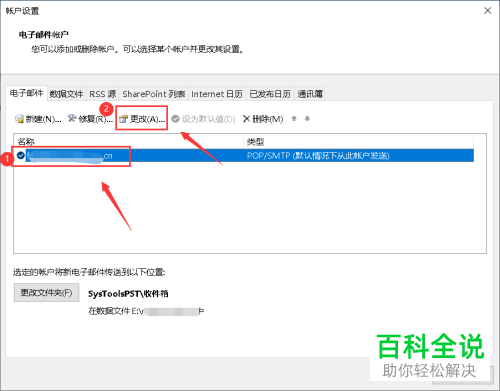Click the 新建(N) new account button
The width and height of the screenshot is (500, 391).
point(38,119)
